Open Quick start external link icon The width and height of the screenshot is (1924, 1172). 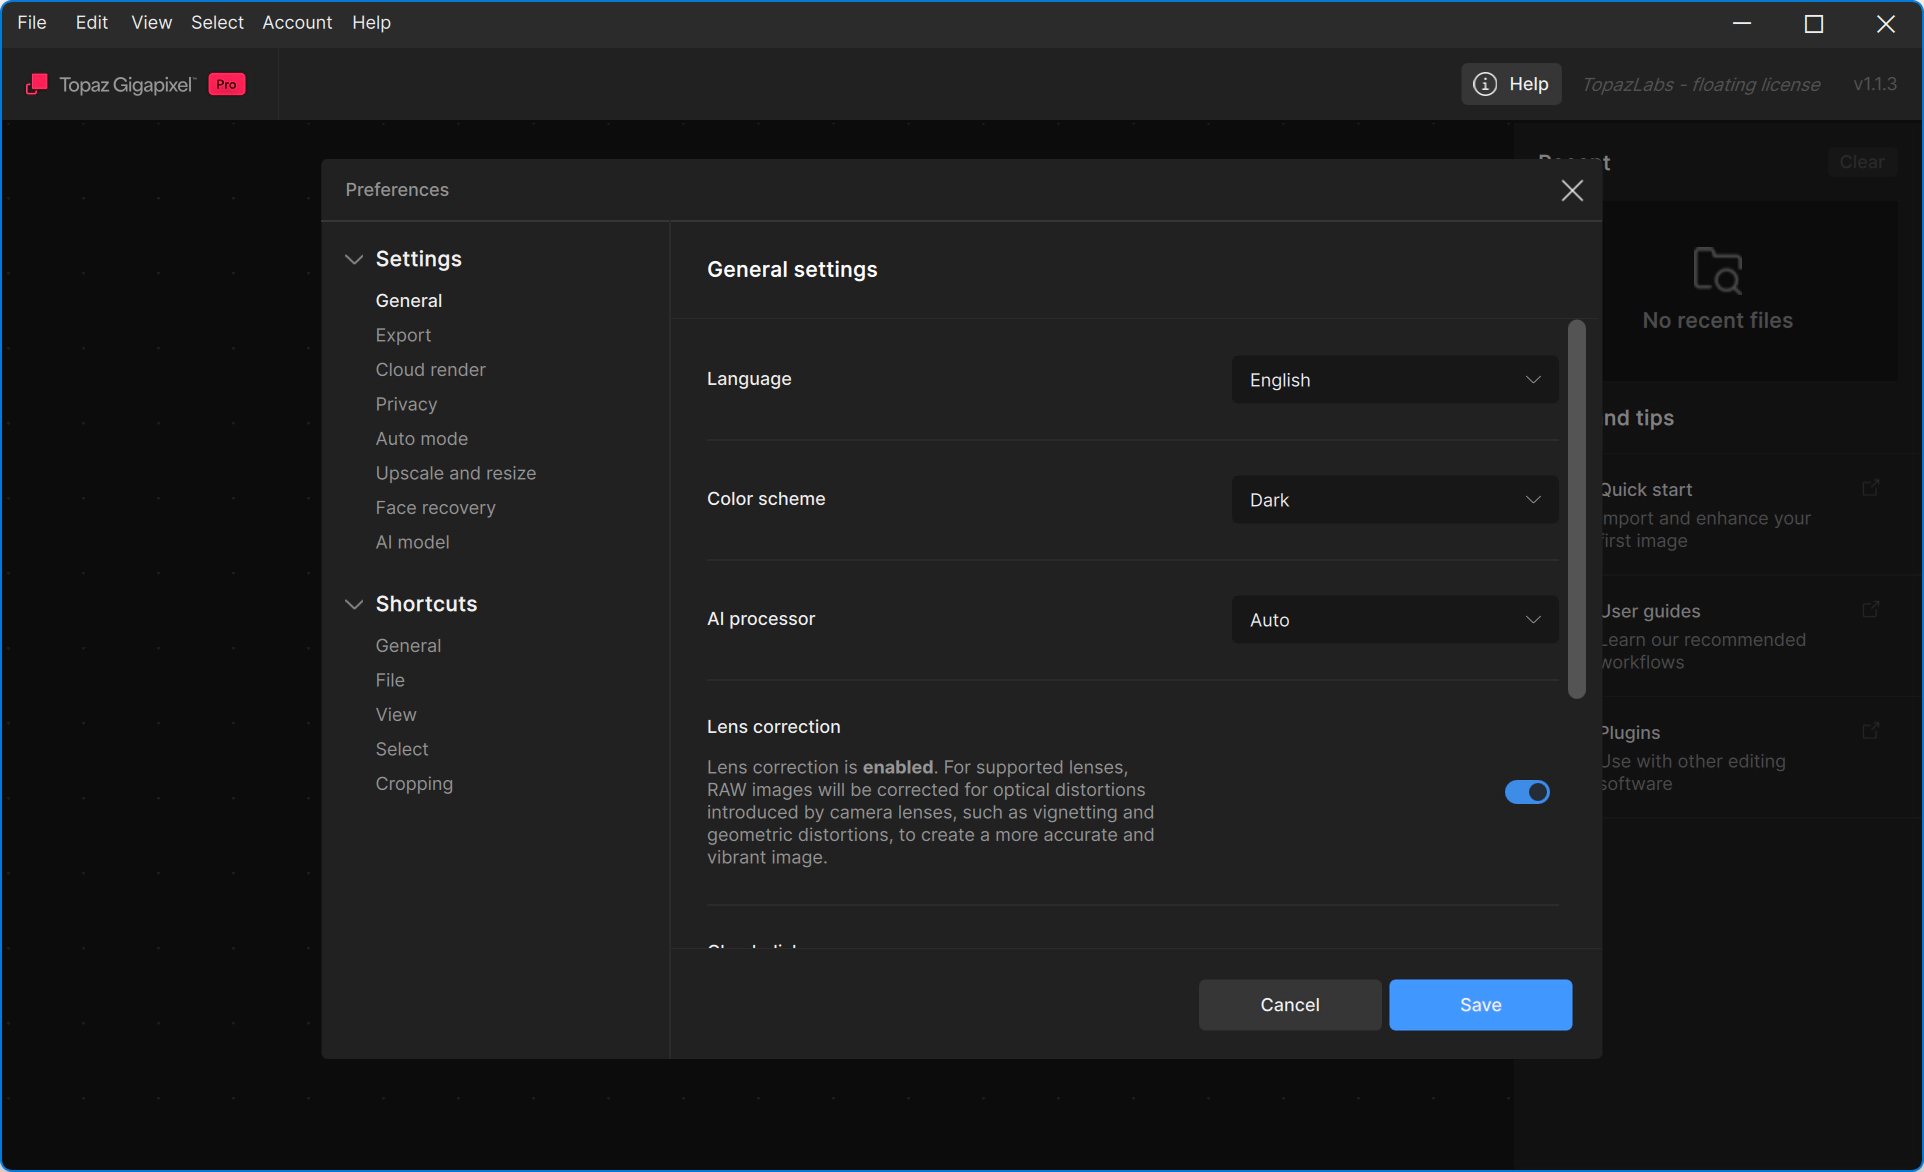tap(1870, 488)
